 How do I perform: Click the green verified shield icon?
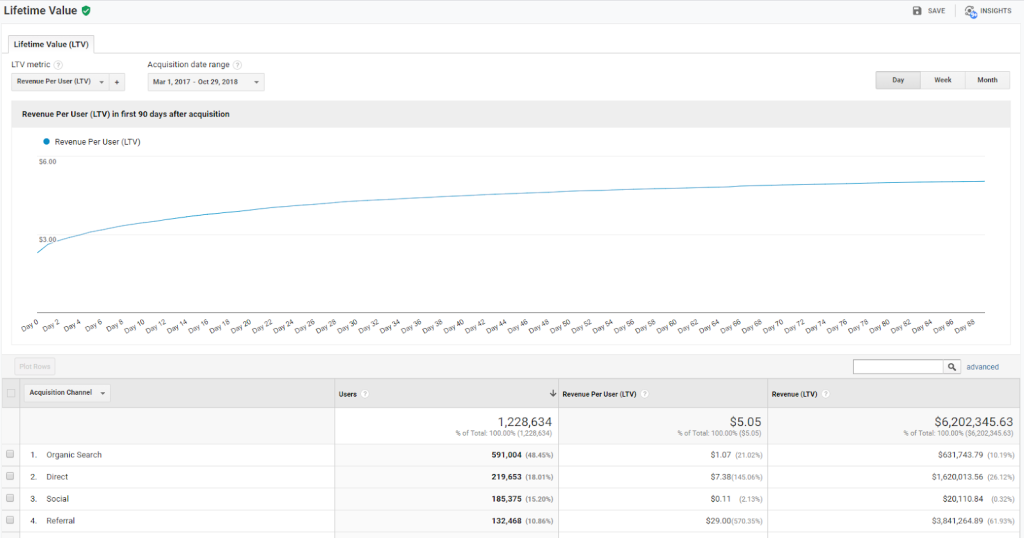(86, 10)
